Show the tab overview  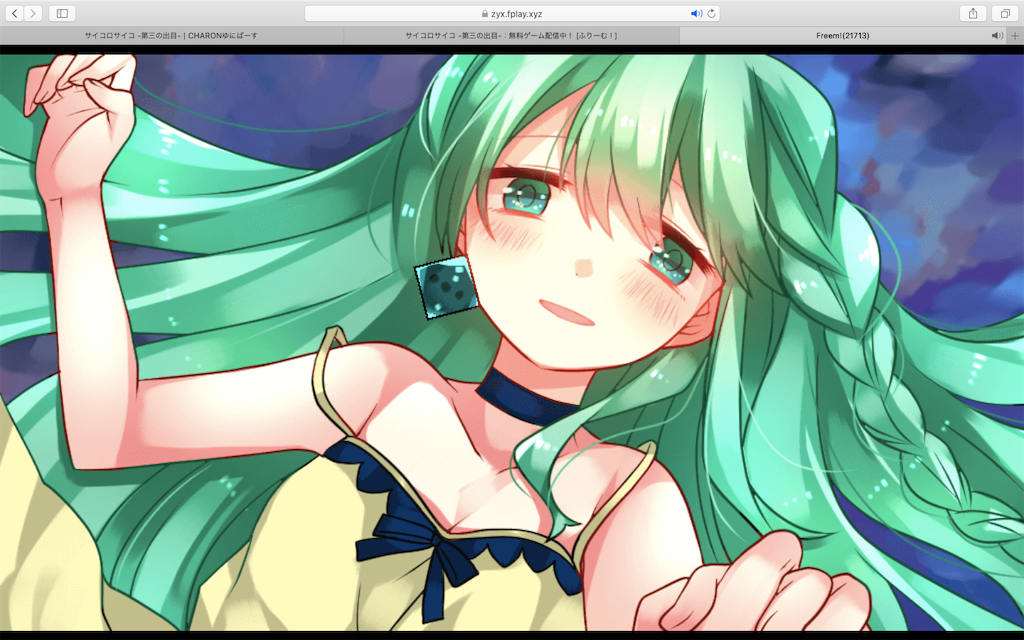pos(1004,13)
